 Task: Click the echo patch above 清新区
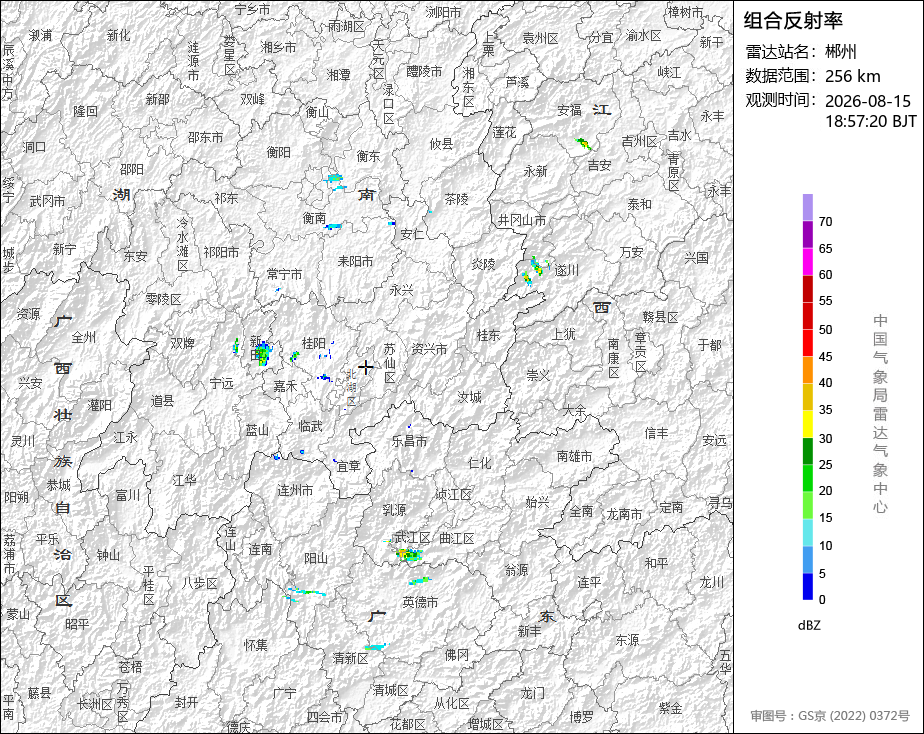click(x=377, y=647)
